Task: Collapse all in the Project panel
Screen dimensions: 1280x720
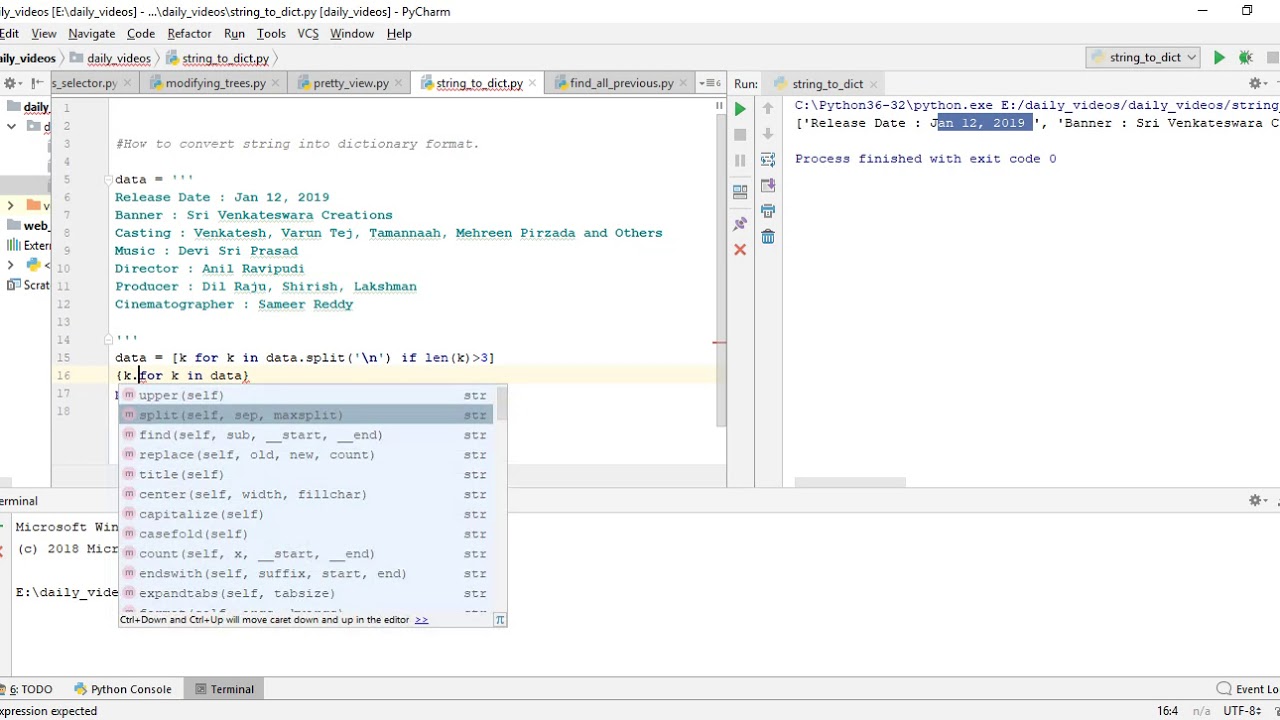Action: coord(36,83)
